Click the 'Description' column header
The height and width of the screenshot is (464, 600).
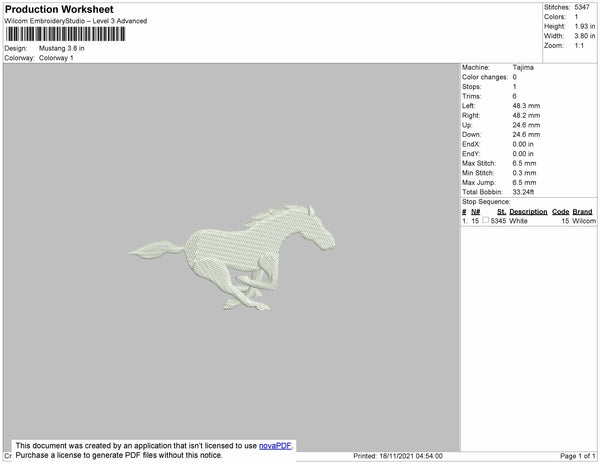click(528, 212)
